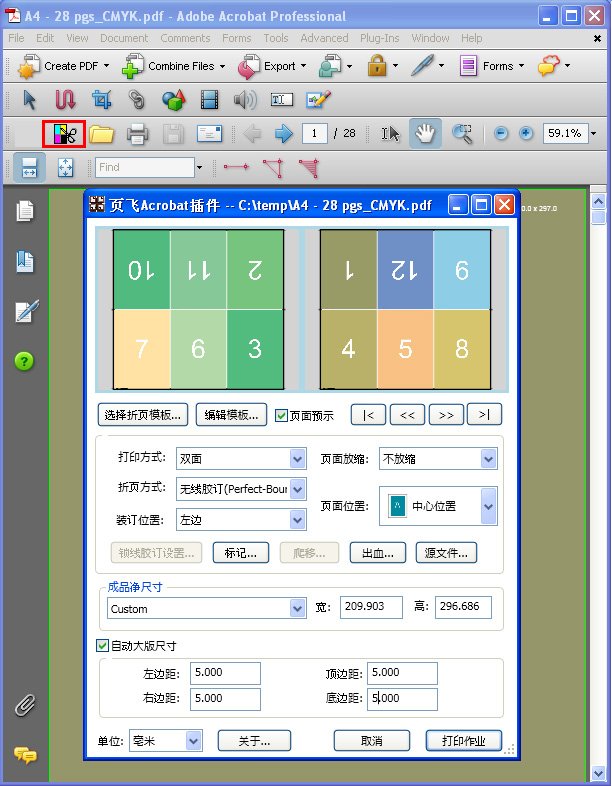The width and height of the screenshot is (612, 786).
Task: Open the Pages panel in sidebar
Action: 25,211
